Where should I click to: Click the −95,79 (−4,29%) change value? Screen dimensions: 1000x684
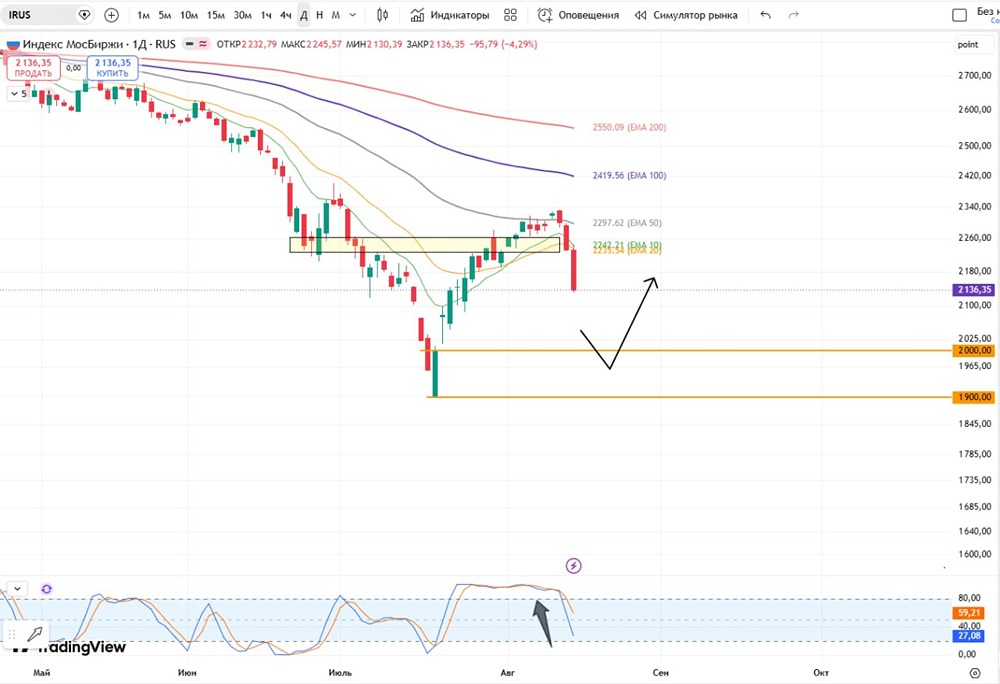click(x=503, y=44)
